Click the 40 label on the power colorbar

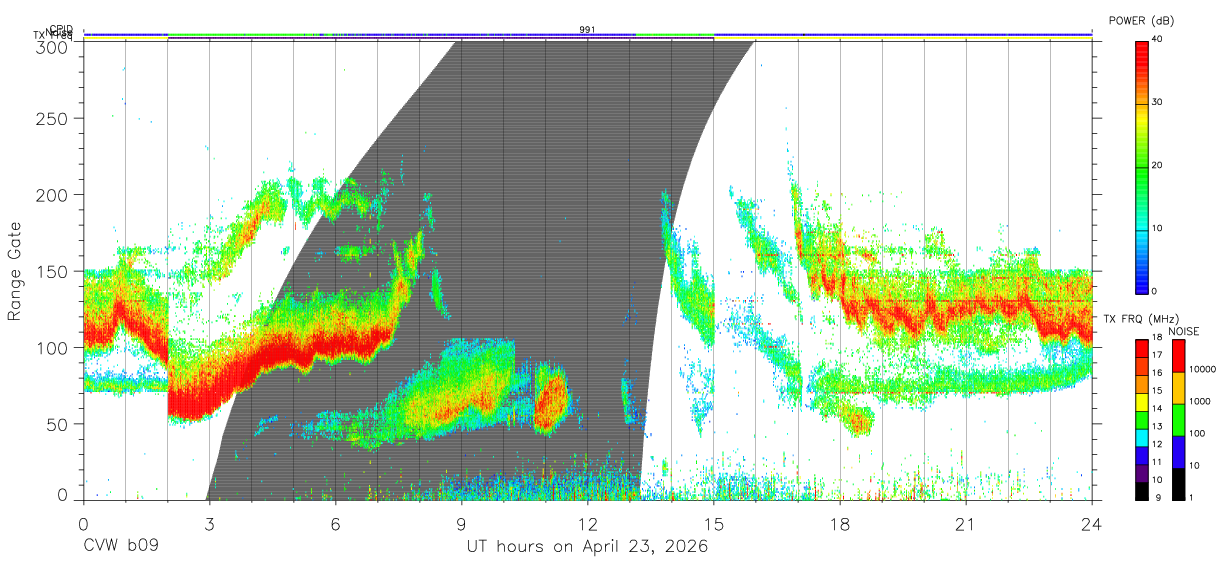[1158, 40]
